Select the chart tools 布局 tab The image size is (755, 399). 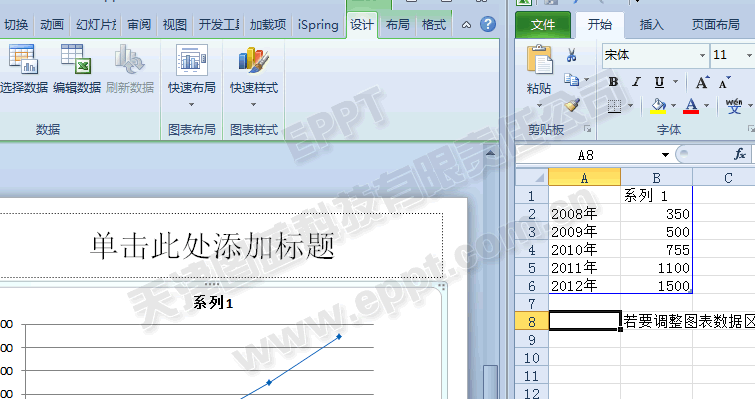(397, 25)
